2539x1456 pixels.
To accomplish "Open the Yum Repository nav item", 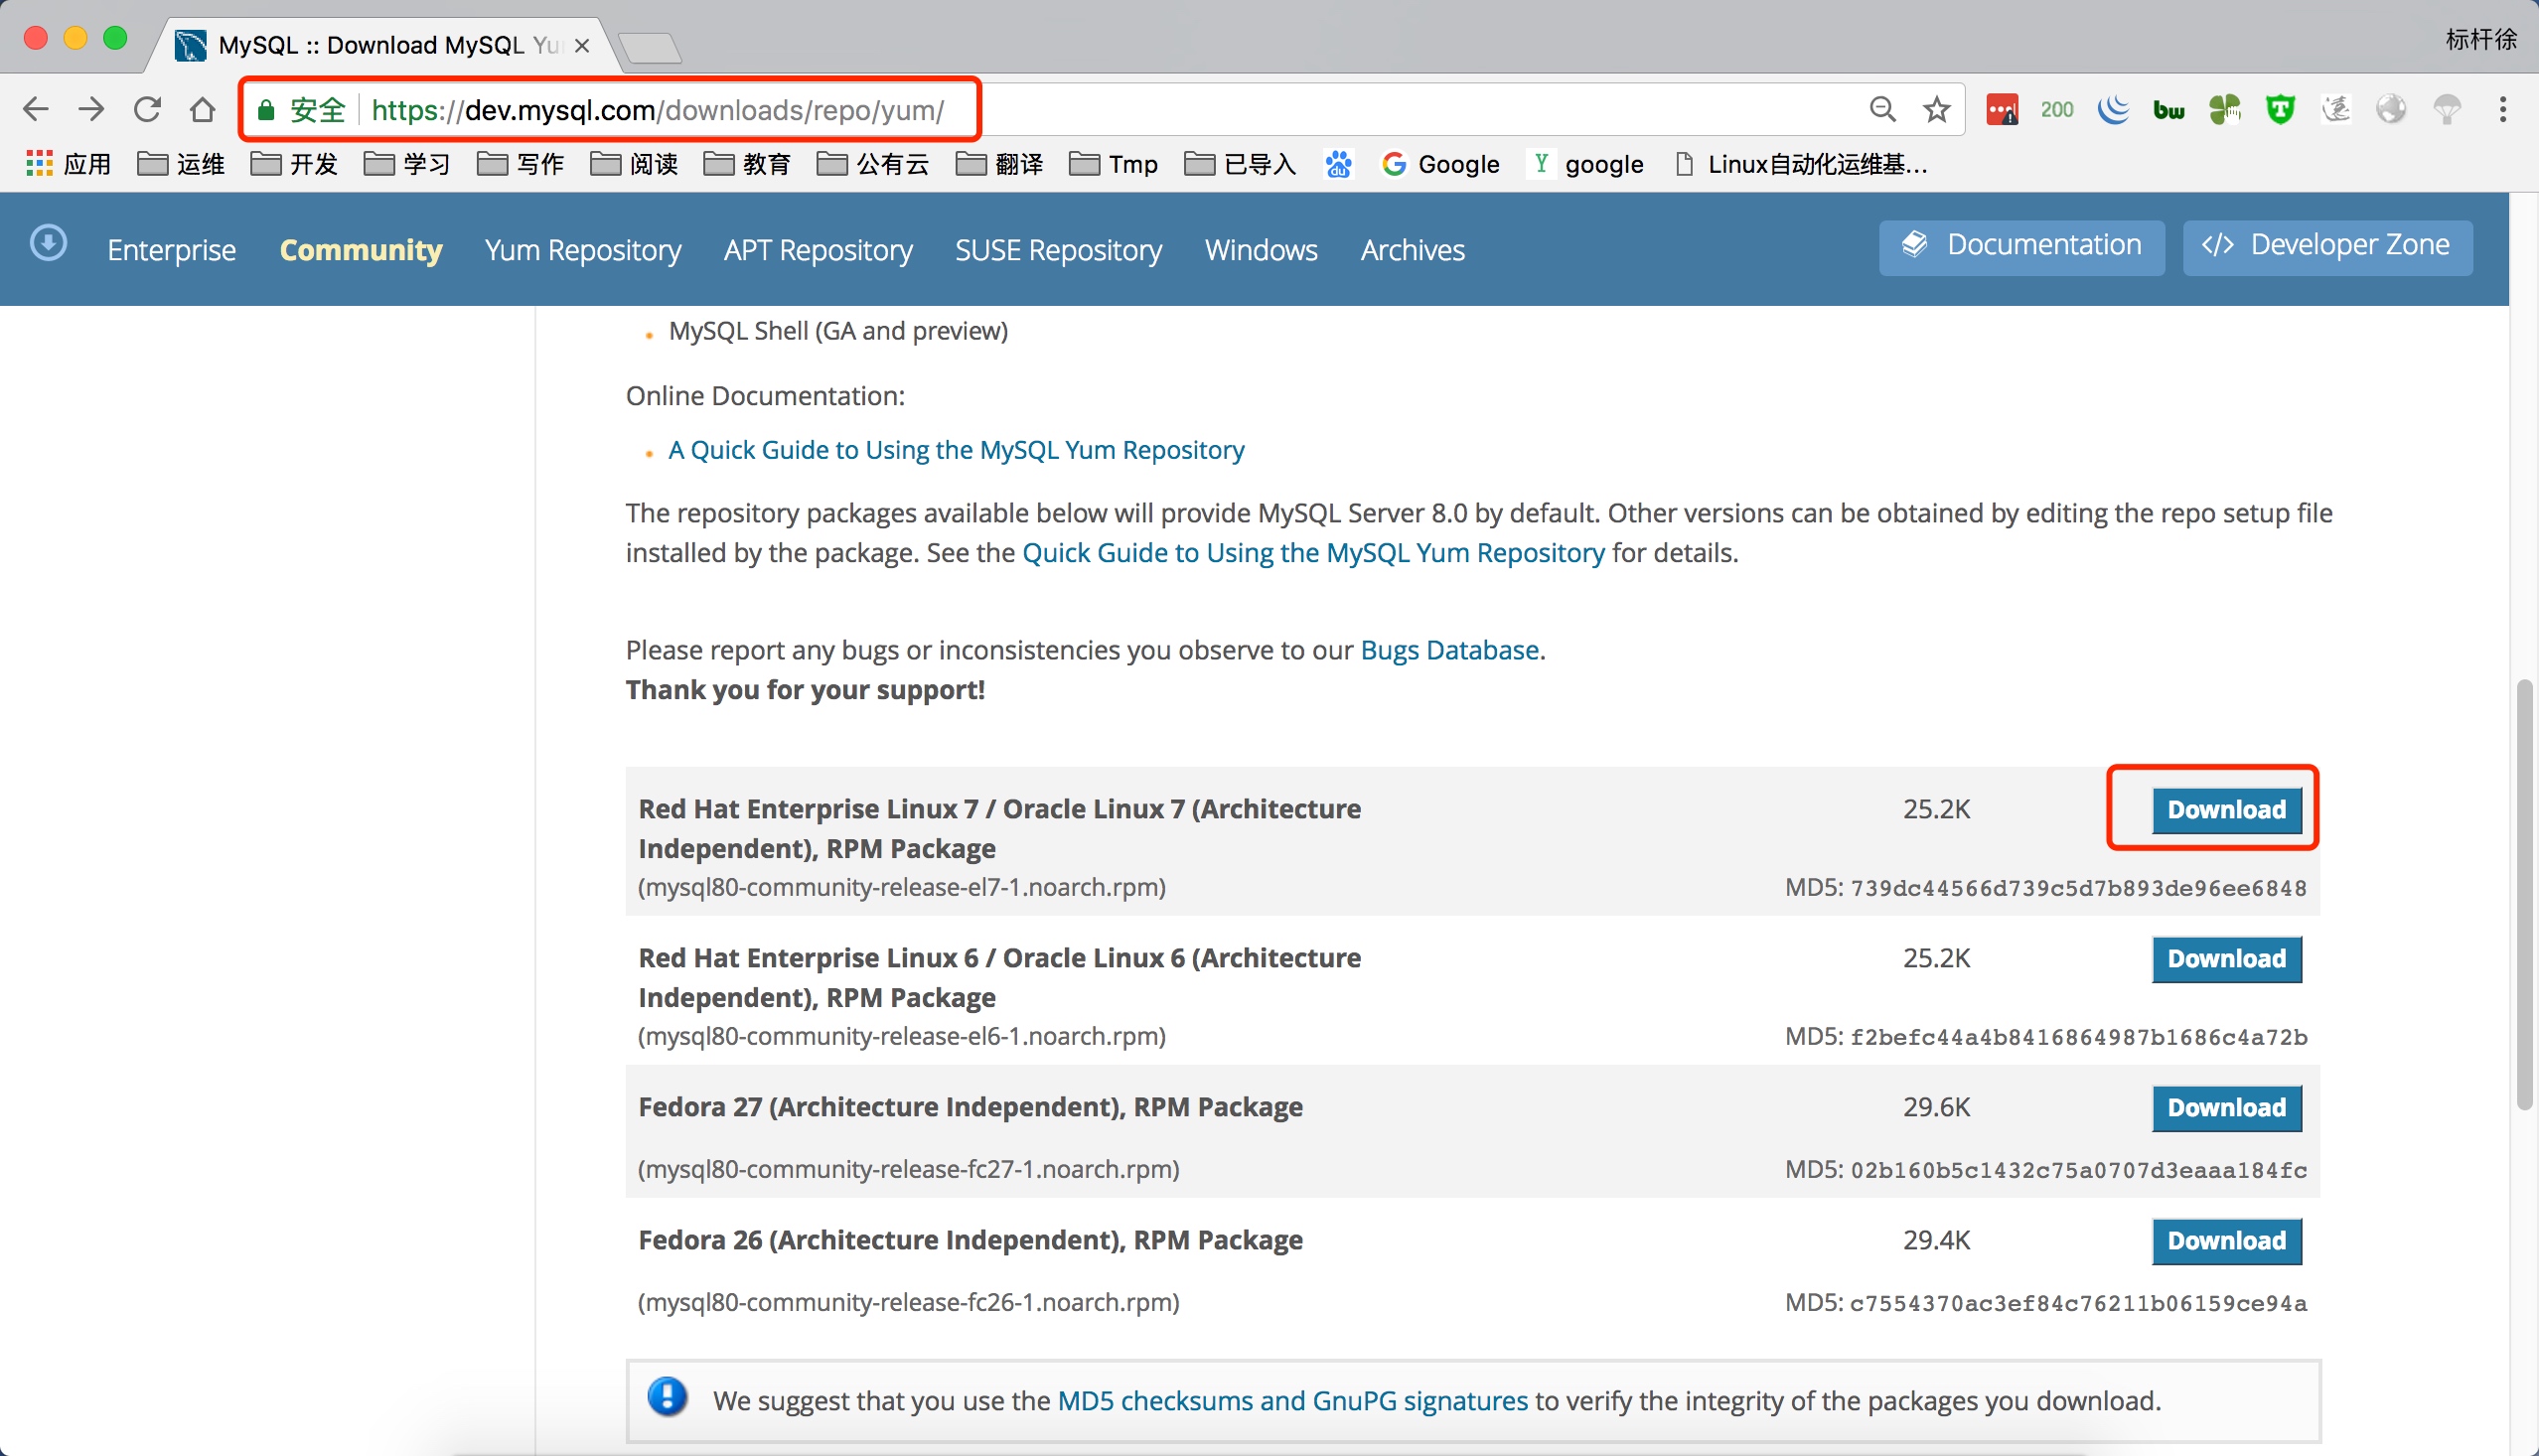I will (x=583, y=249).
